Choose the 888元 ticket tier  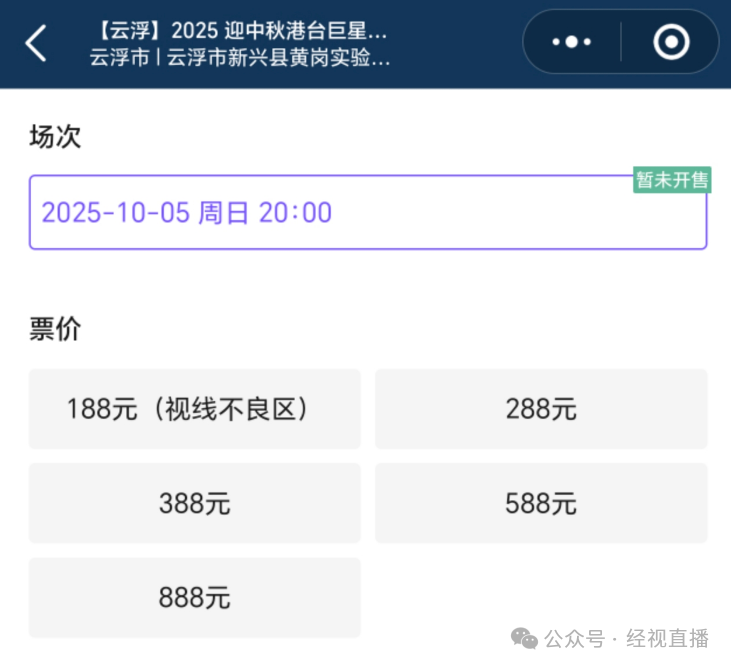tap(194, 598)
